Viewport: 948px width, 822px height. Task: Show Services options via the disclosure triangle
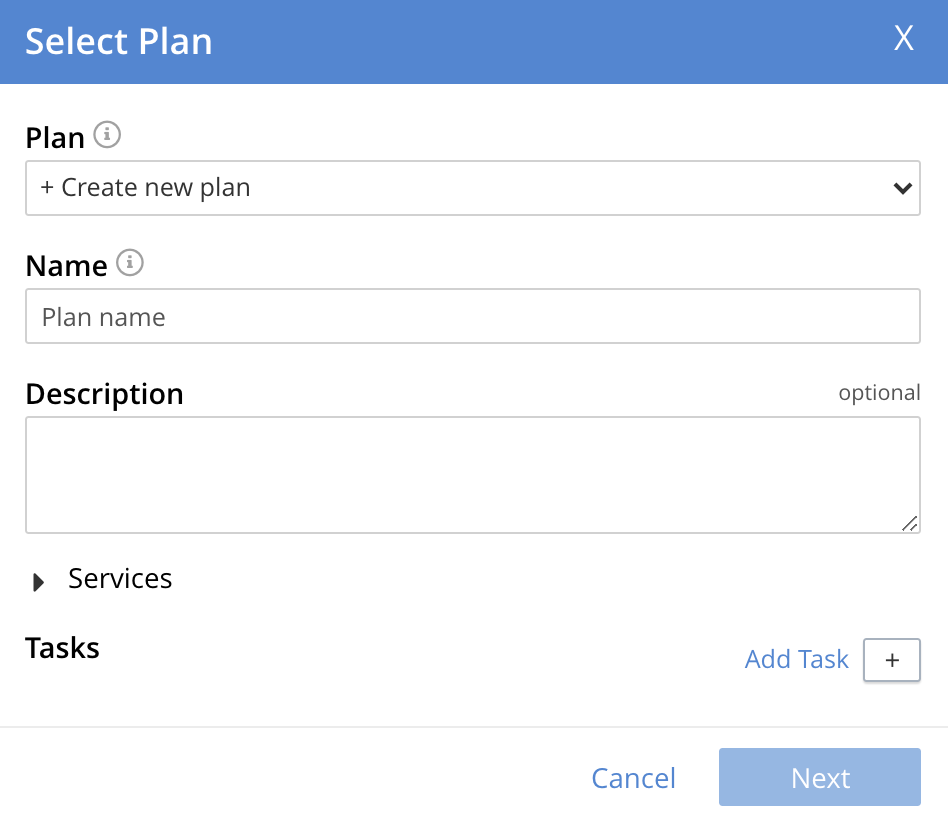pyautogui.click(x=38, y=581)
